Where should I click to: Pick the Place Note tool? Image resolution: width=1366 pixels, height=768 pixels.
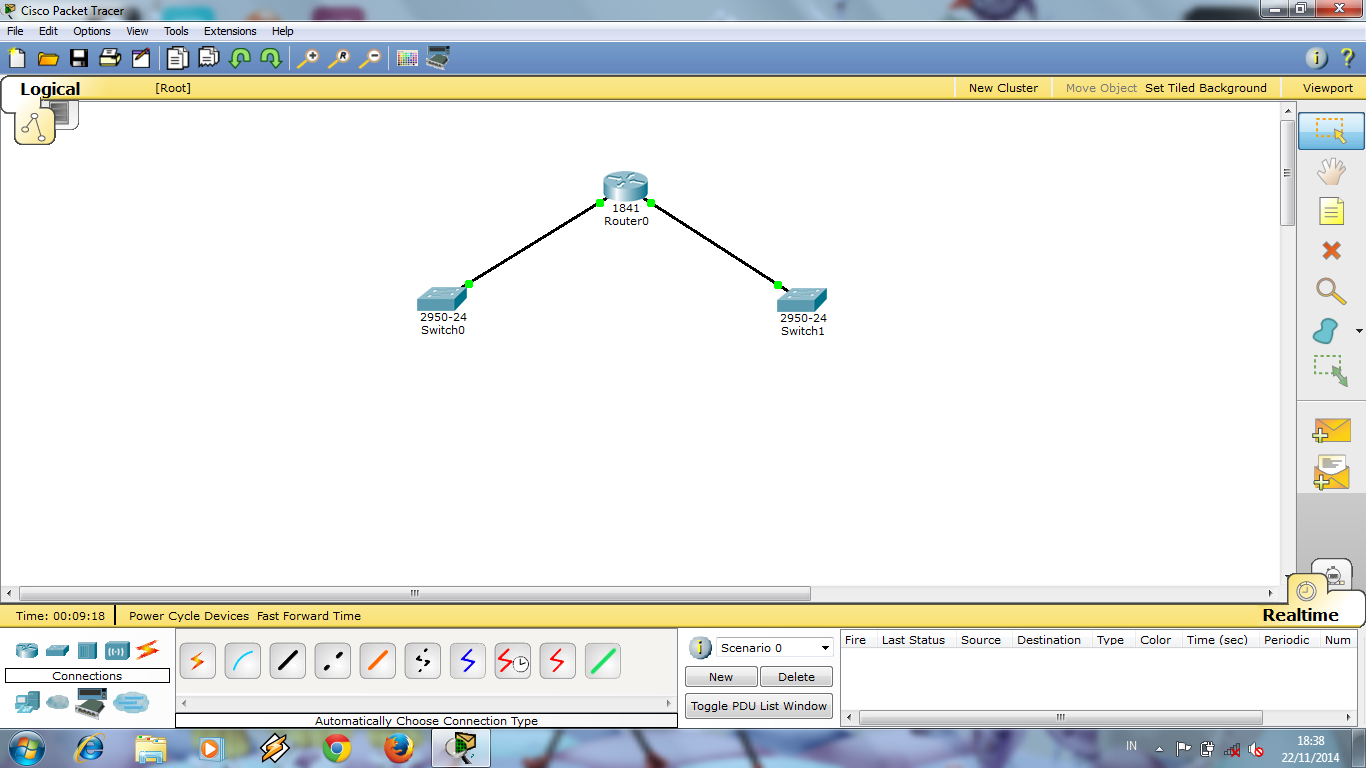tap(1331, 211)
